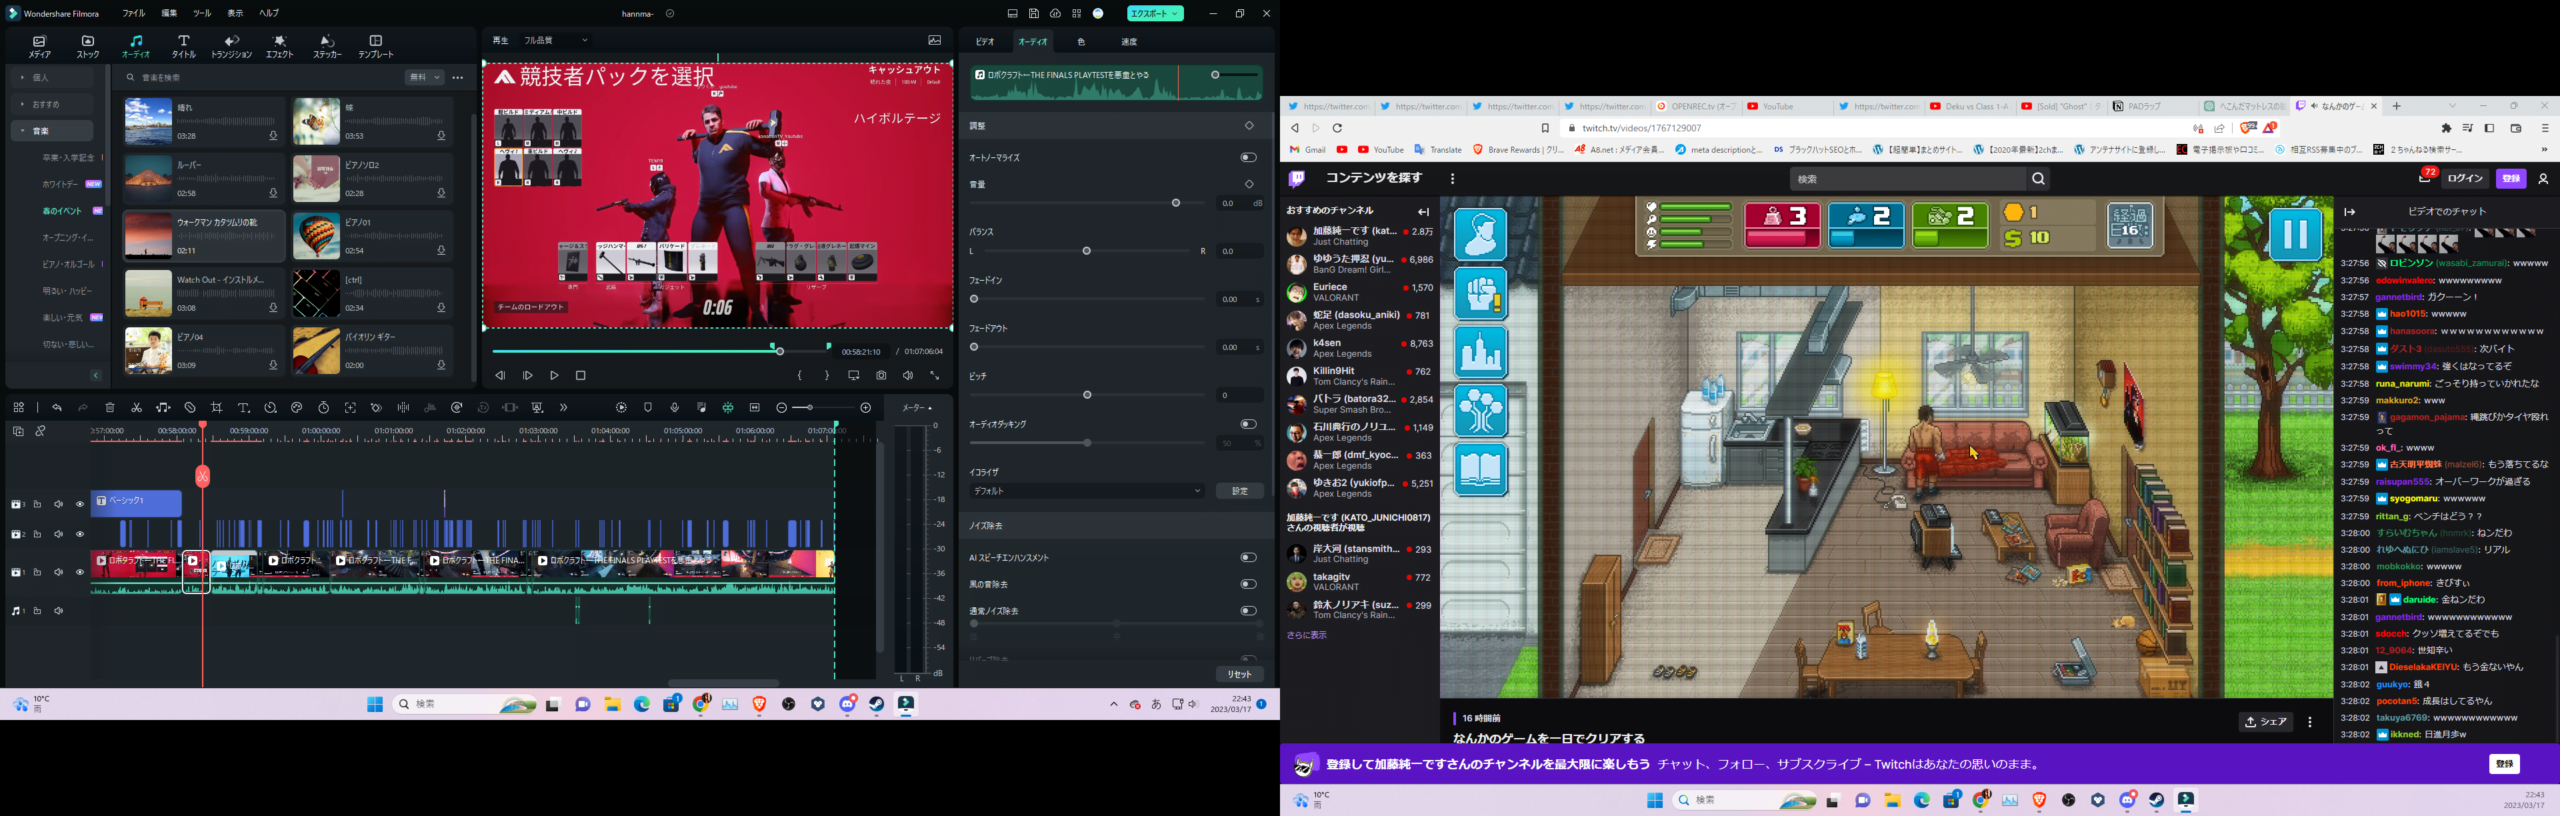Image resolution: width=2560 pixels, height=816 pixels.
Task: Expand the おすすめ category in sidebar
Action: [46, 104]
